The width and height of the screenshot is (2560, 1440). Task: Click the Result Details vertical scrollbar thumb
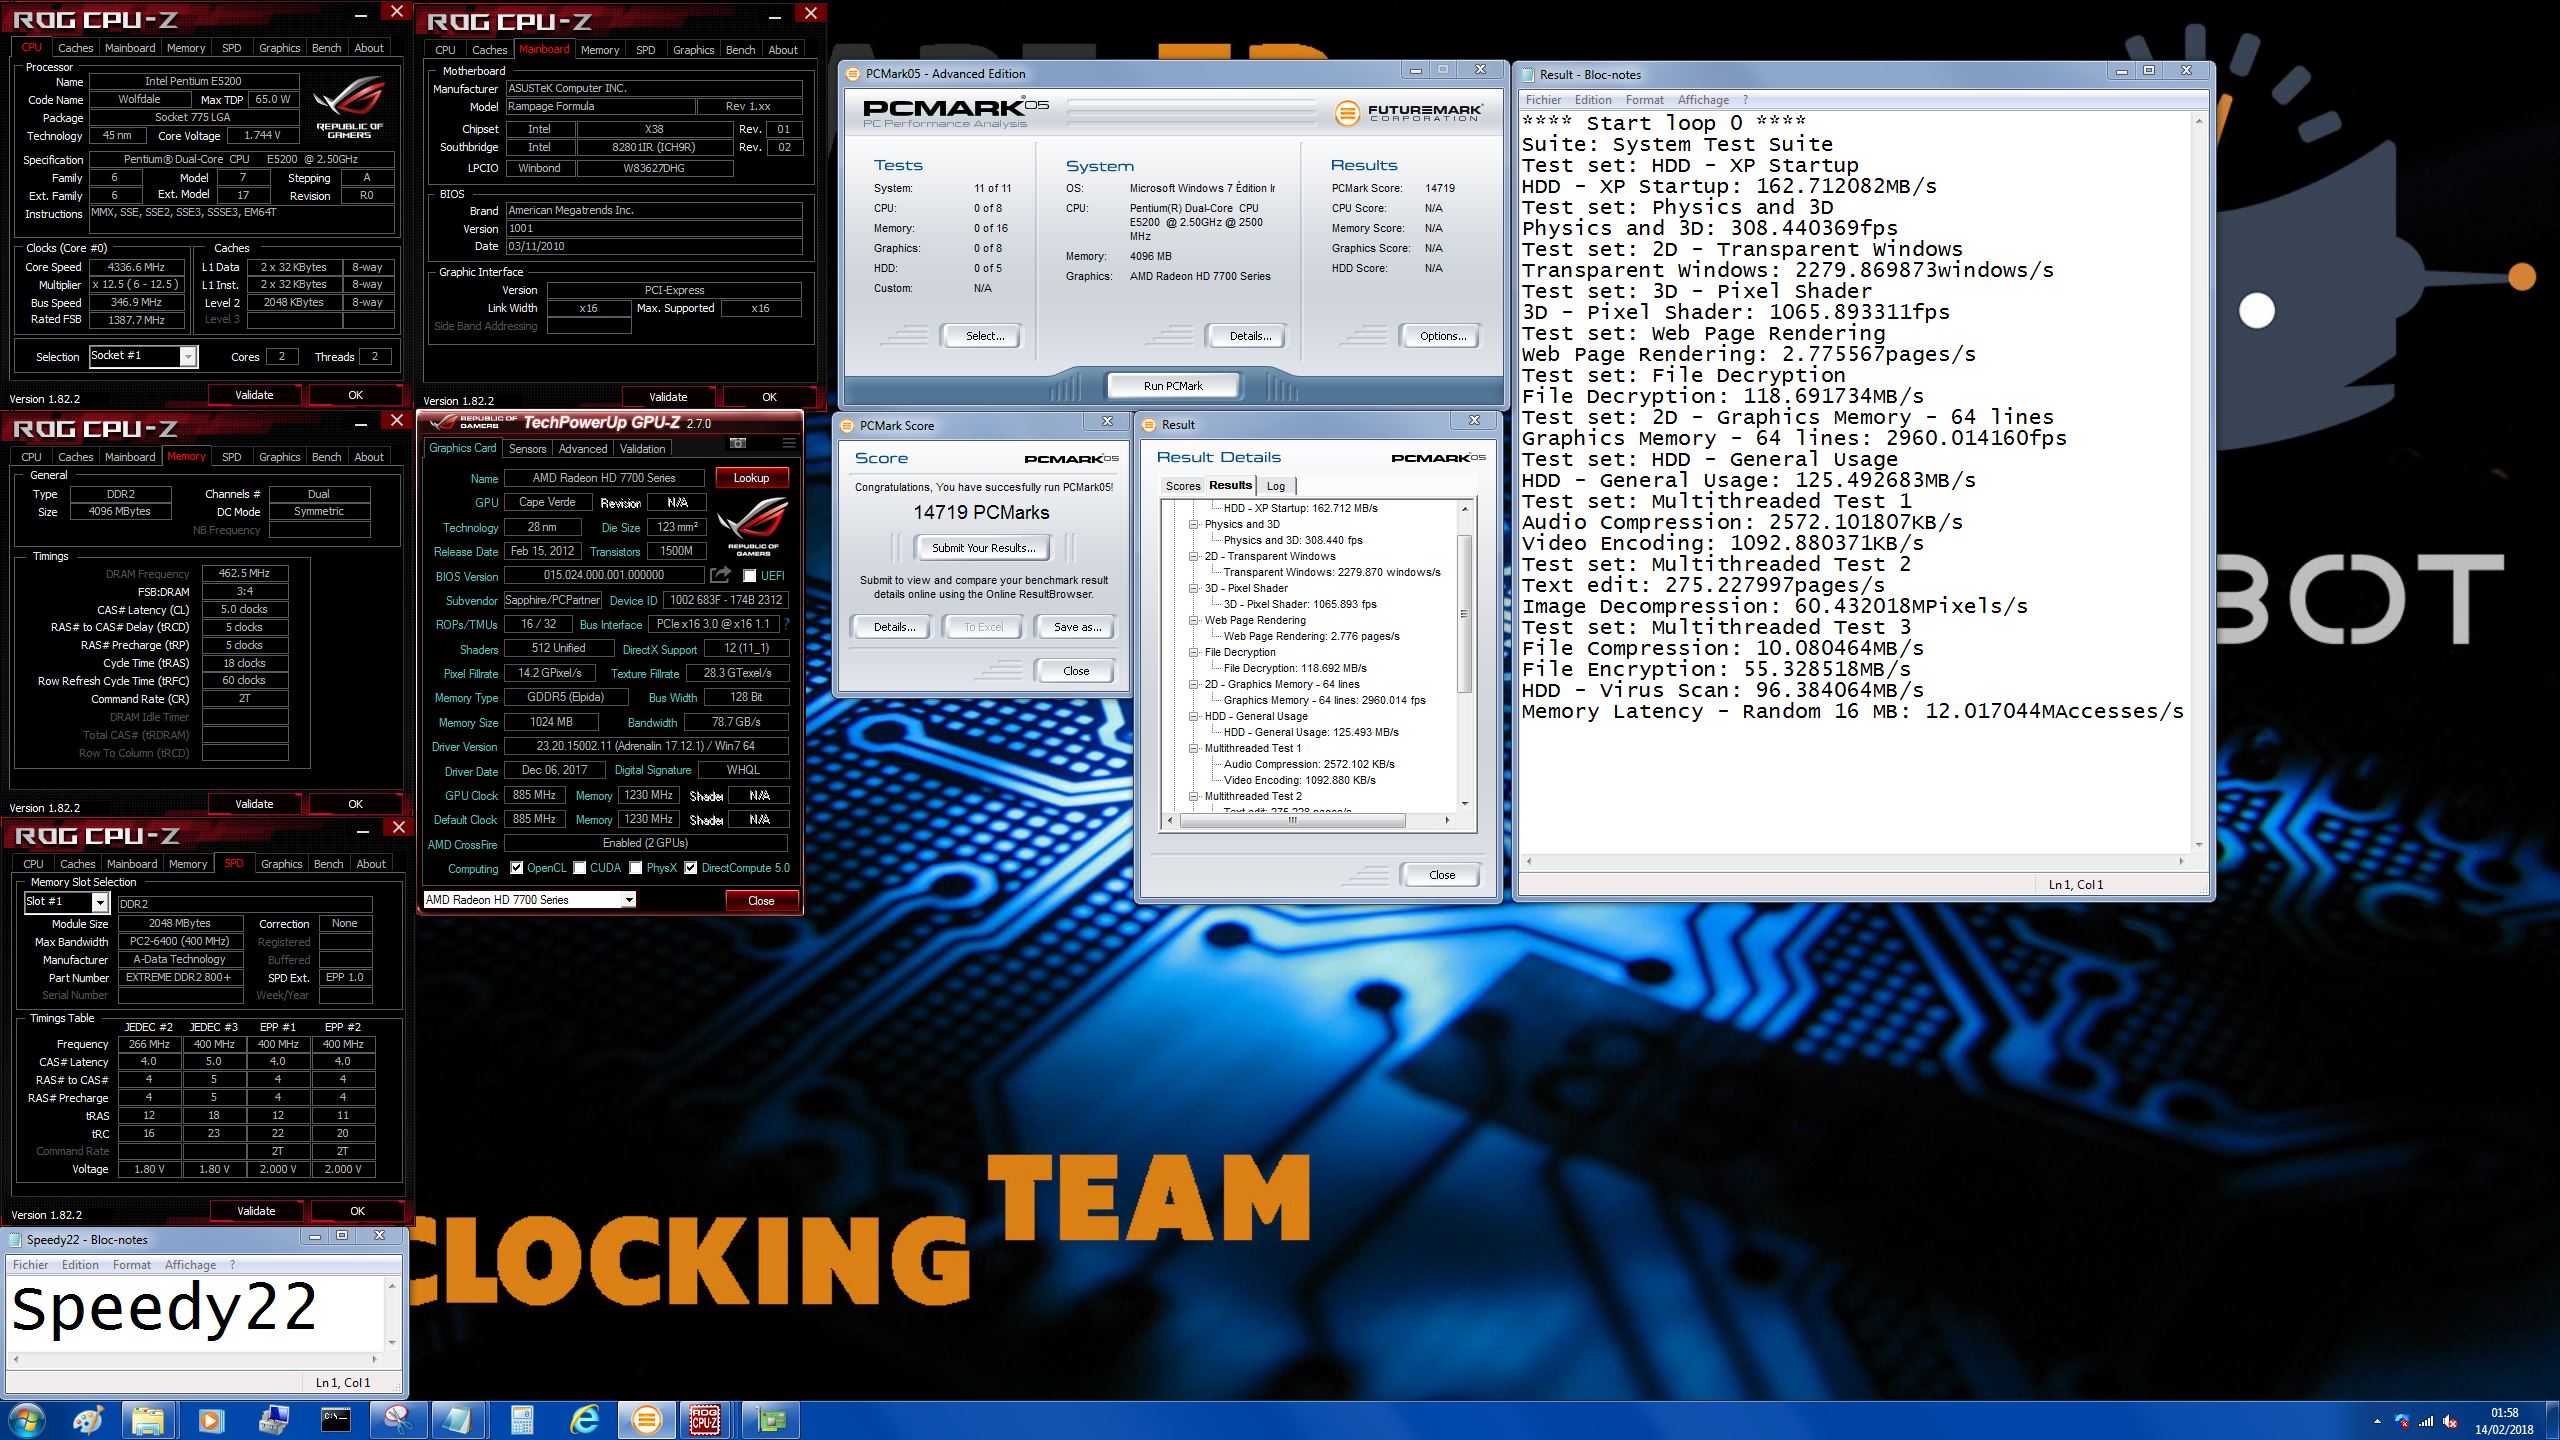[x=1465, y=613]
